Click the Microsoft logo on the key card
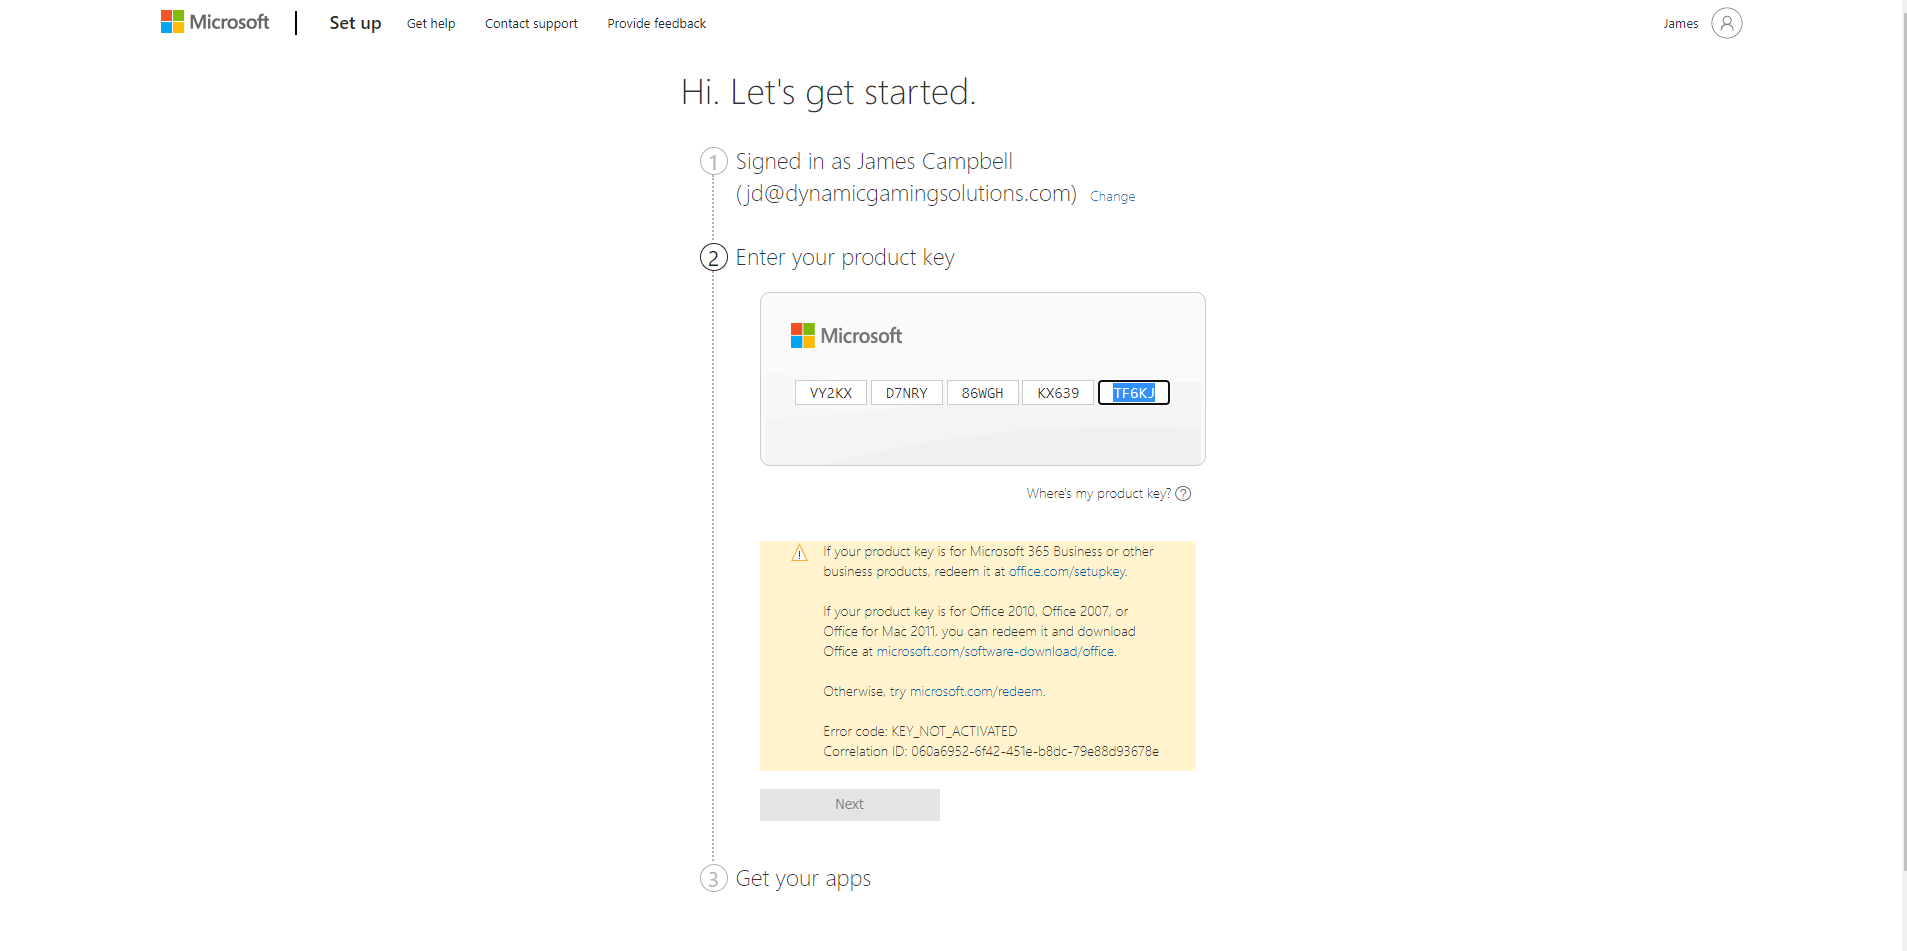Image resolution: width=1907 pixels, height=951 pixels. [846, 336]
